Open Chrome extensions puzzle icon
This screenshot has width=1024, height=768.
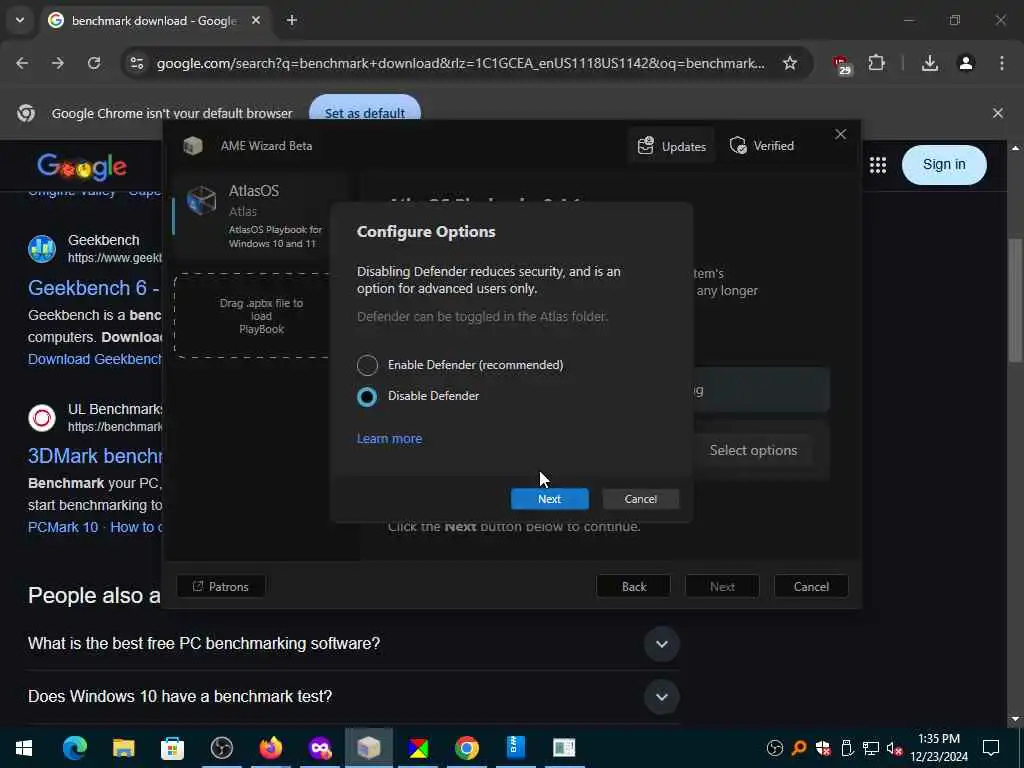coord(876,63)
